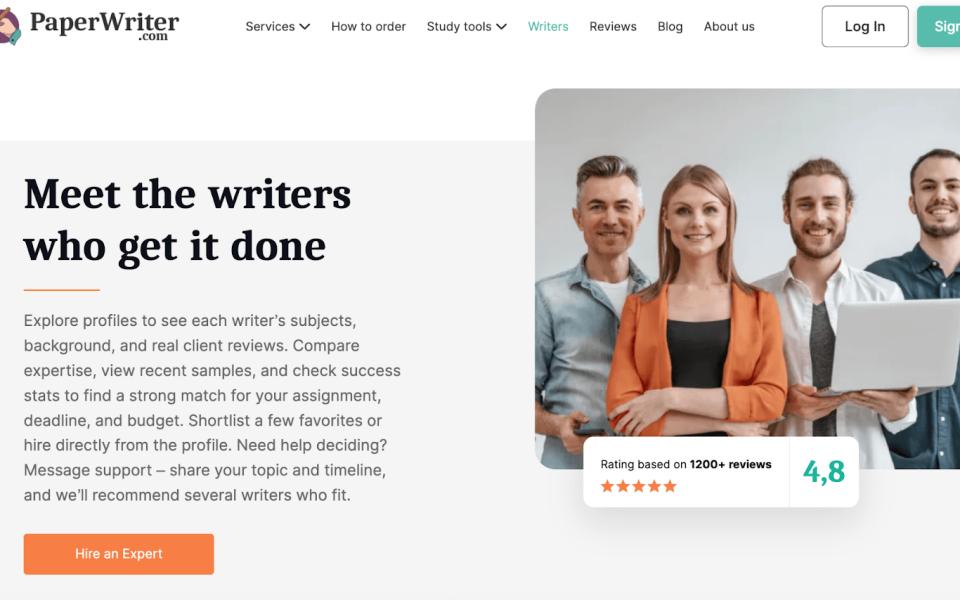Image resolution: width=960 pixels, height=600 pixels.
Task: Open the Services menu
Action: tap(277, 26)
